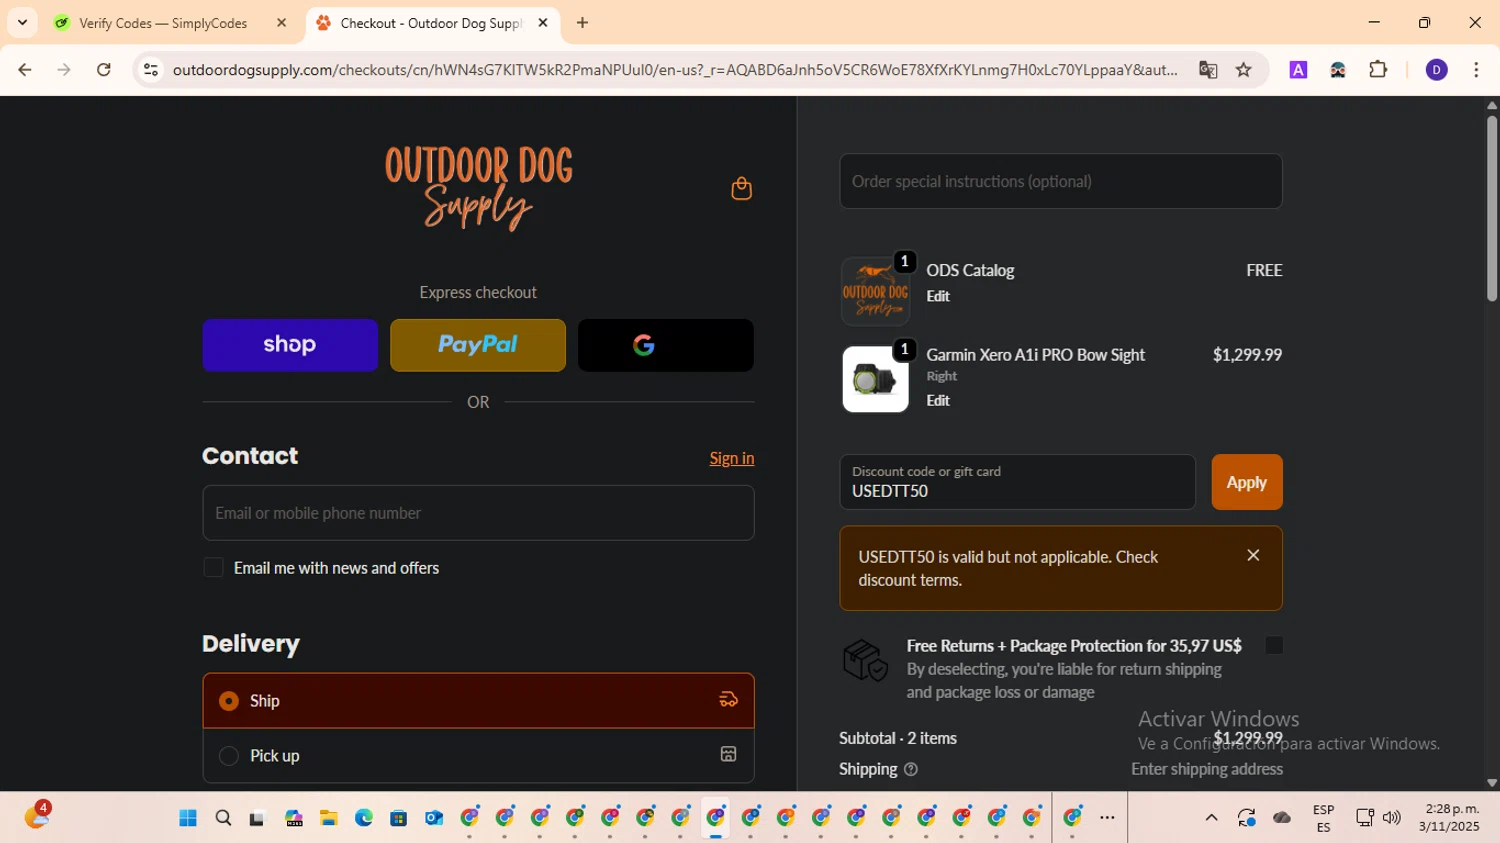Open Microsoft Edge from taskbar
1500x843 pixels.
(x=363, y=818)
